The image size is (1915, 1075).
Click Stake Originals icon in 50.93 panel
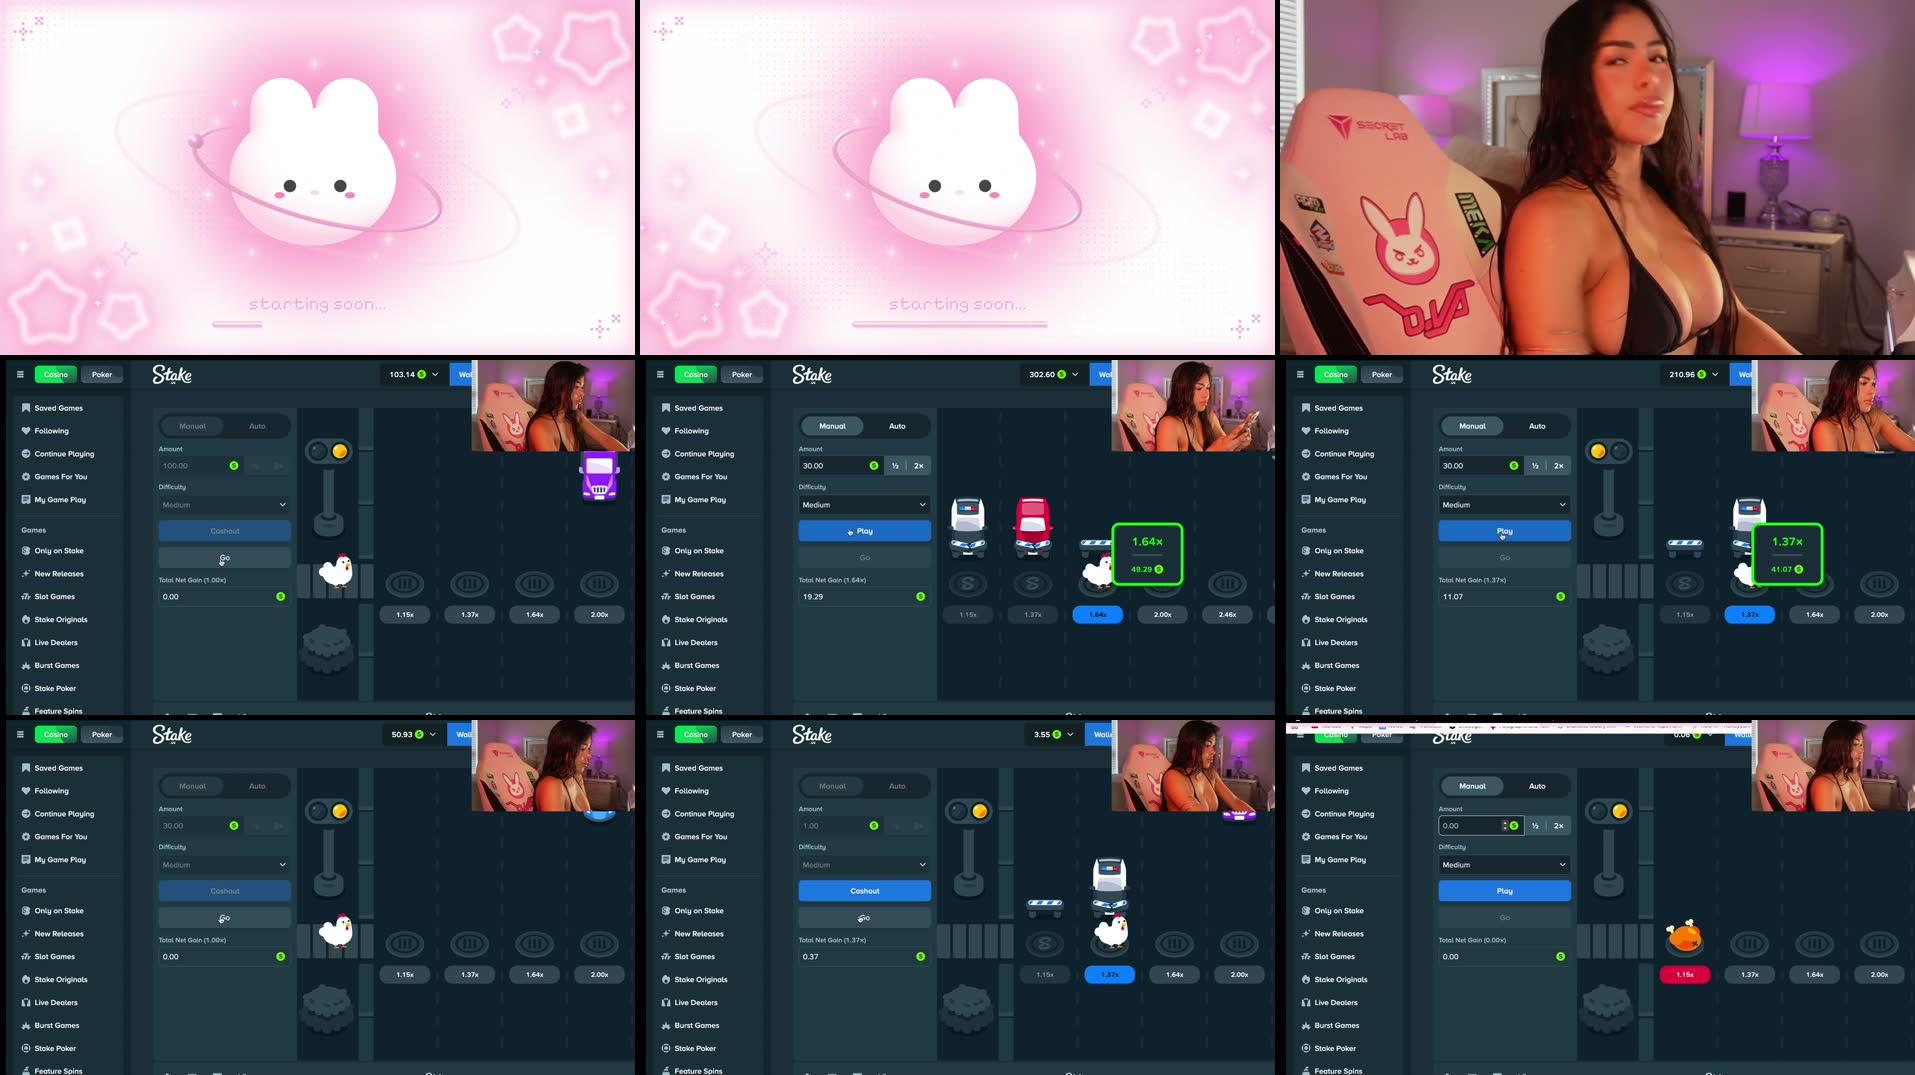pyautogui.click(x=26, y=980)
